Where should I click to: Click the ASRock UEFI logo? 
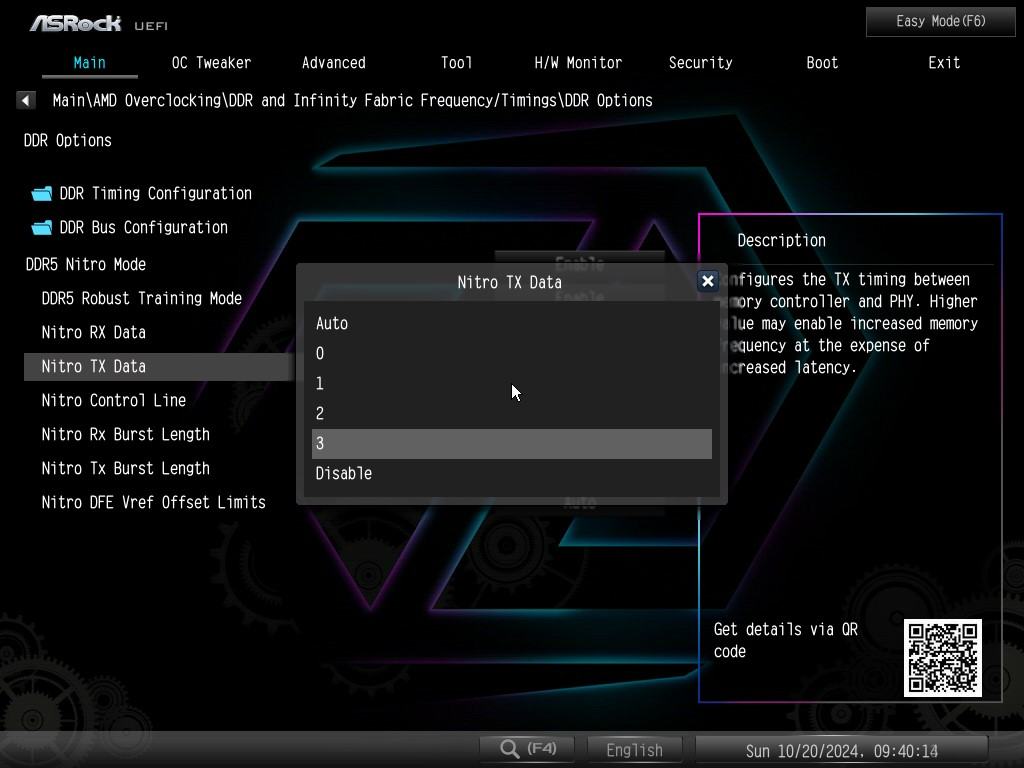coord(99,24)
